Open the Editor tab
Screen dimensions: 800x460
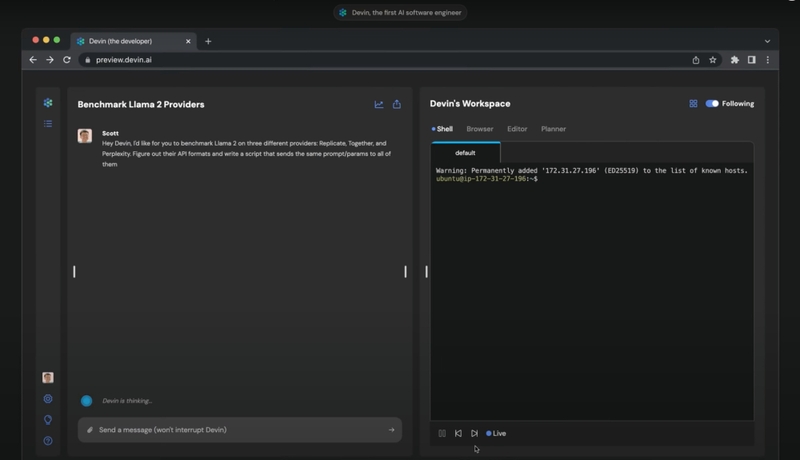click(517, 129)
